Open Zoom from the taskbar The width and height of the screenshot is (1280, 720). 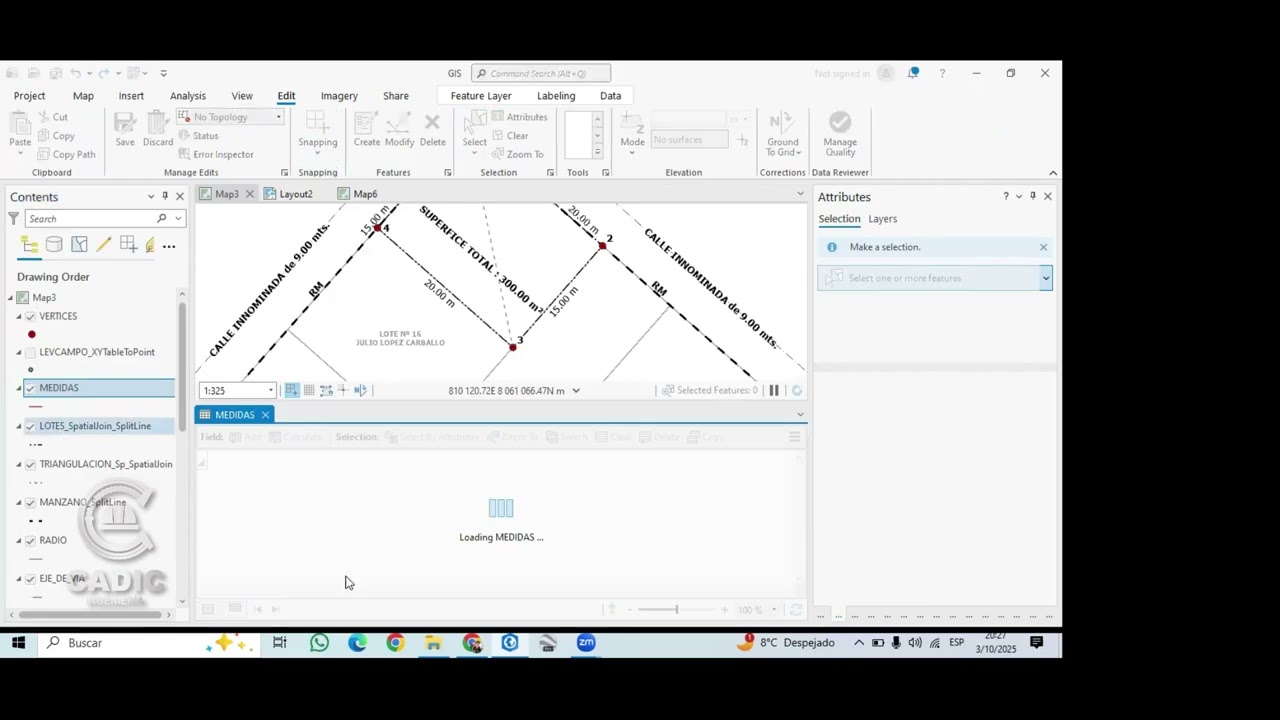pos(586,643)
